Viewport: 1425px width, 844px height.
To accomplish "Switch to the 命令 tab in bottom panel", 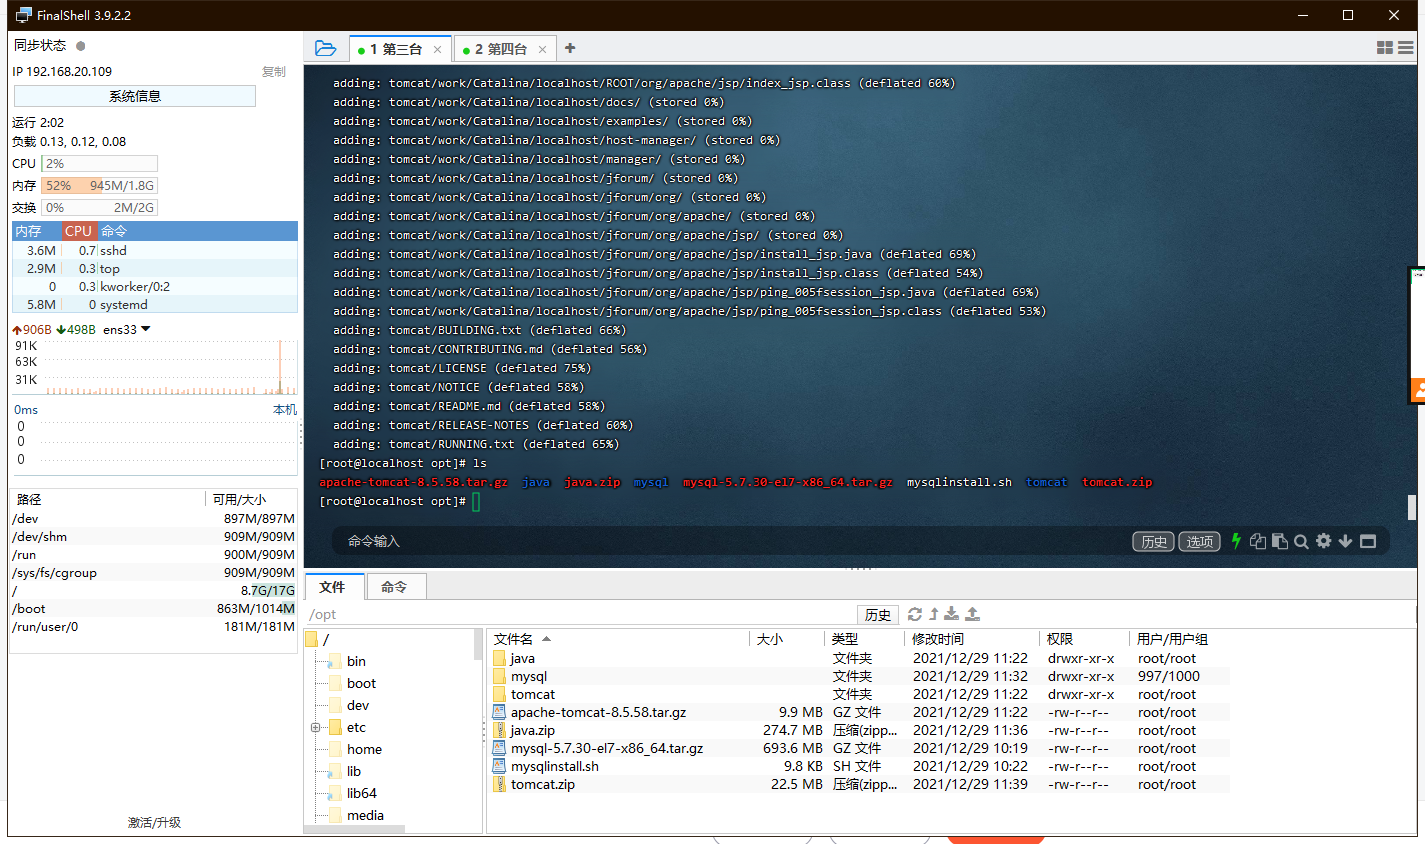I will 395,588.
